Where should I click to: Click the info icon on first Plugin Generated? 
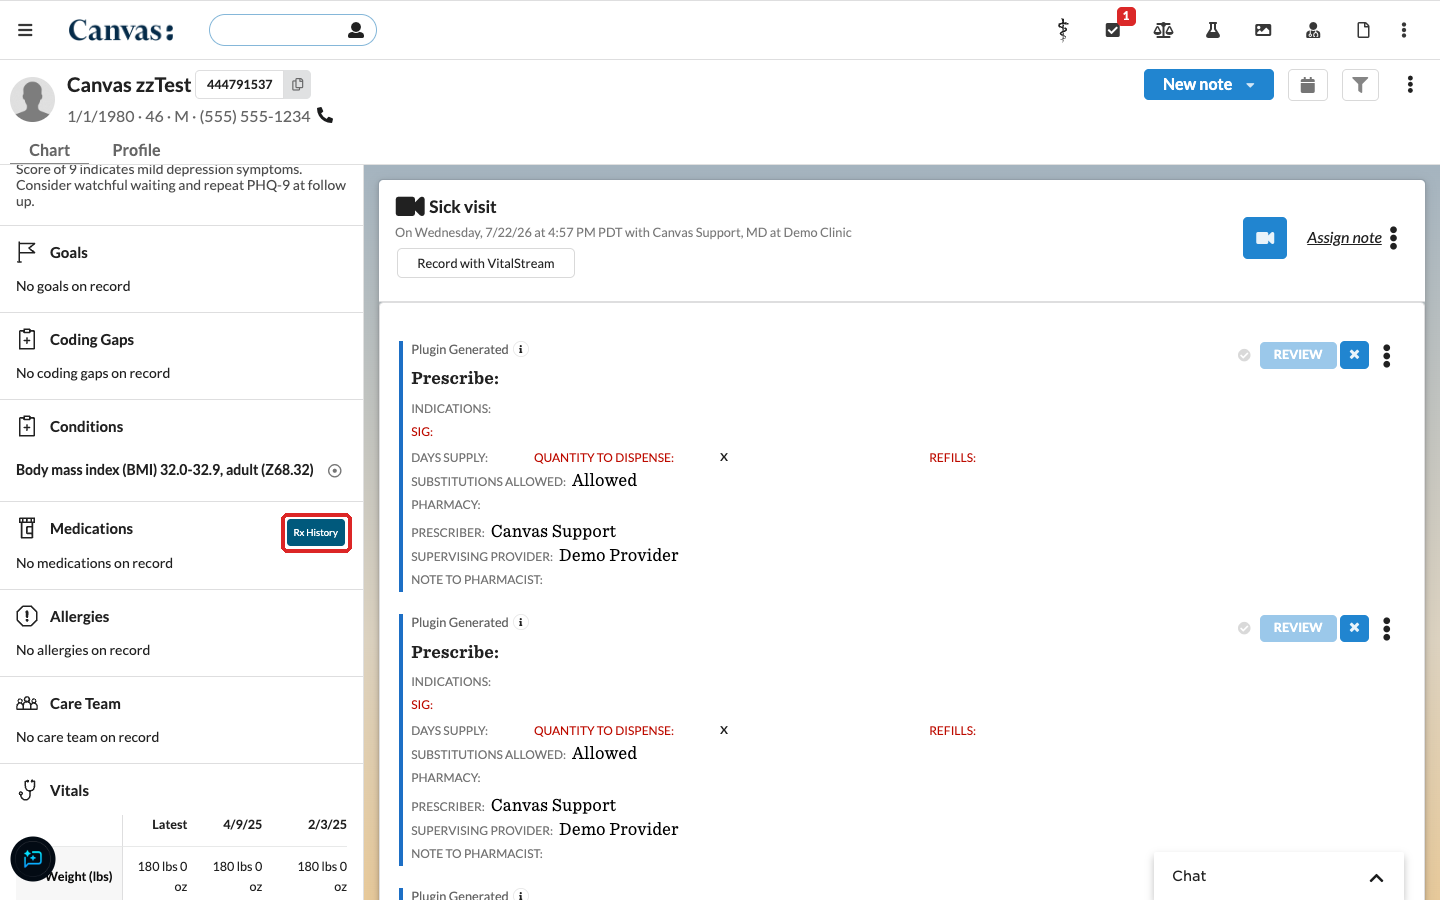pyautogui.click(x=521, y=349)
